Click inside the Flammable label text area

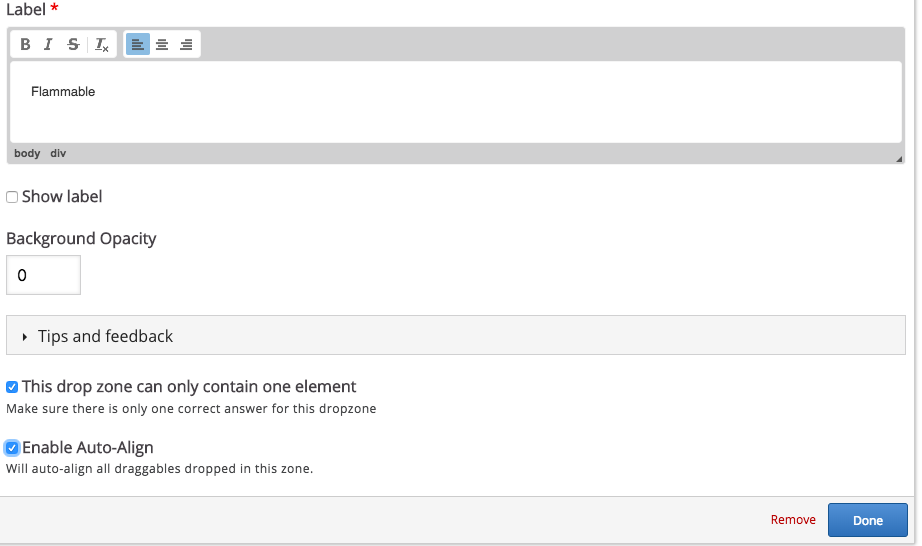456,102
